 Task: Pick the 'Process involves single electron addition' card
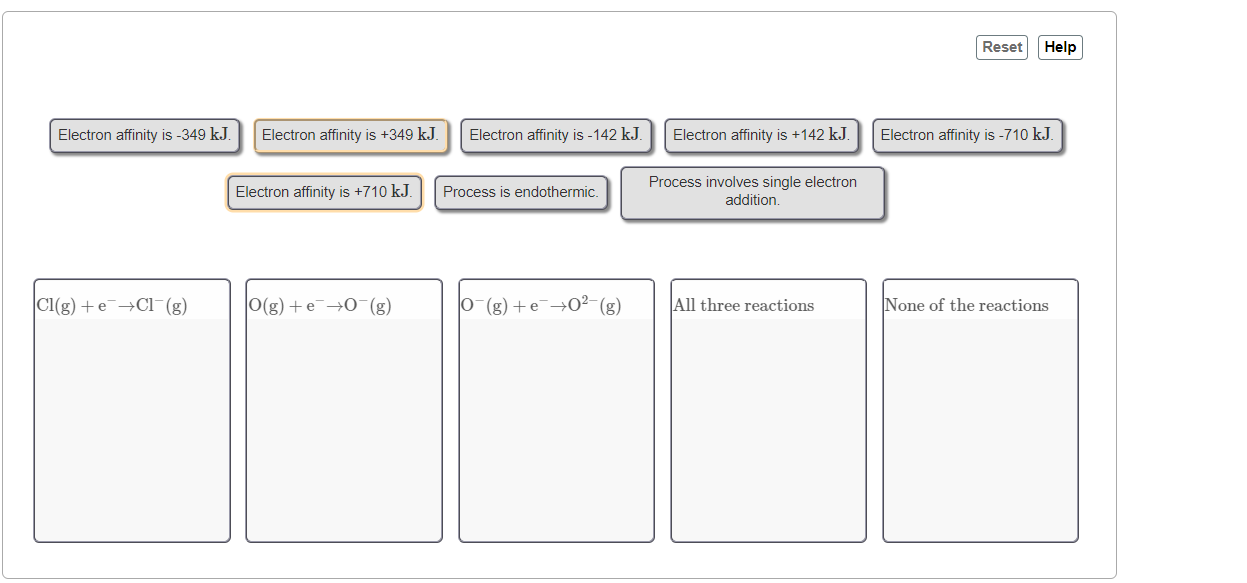pyautogui.click(x=752, y=191)
